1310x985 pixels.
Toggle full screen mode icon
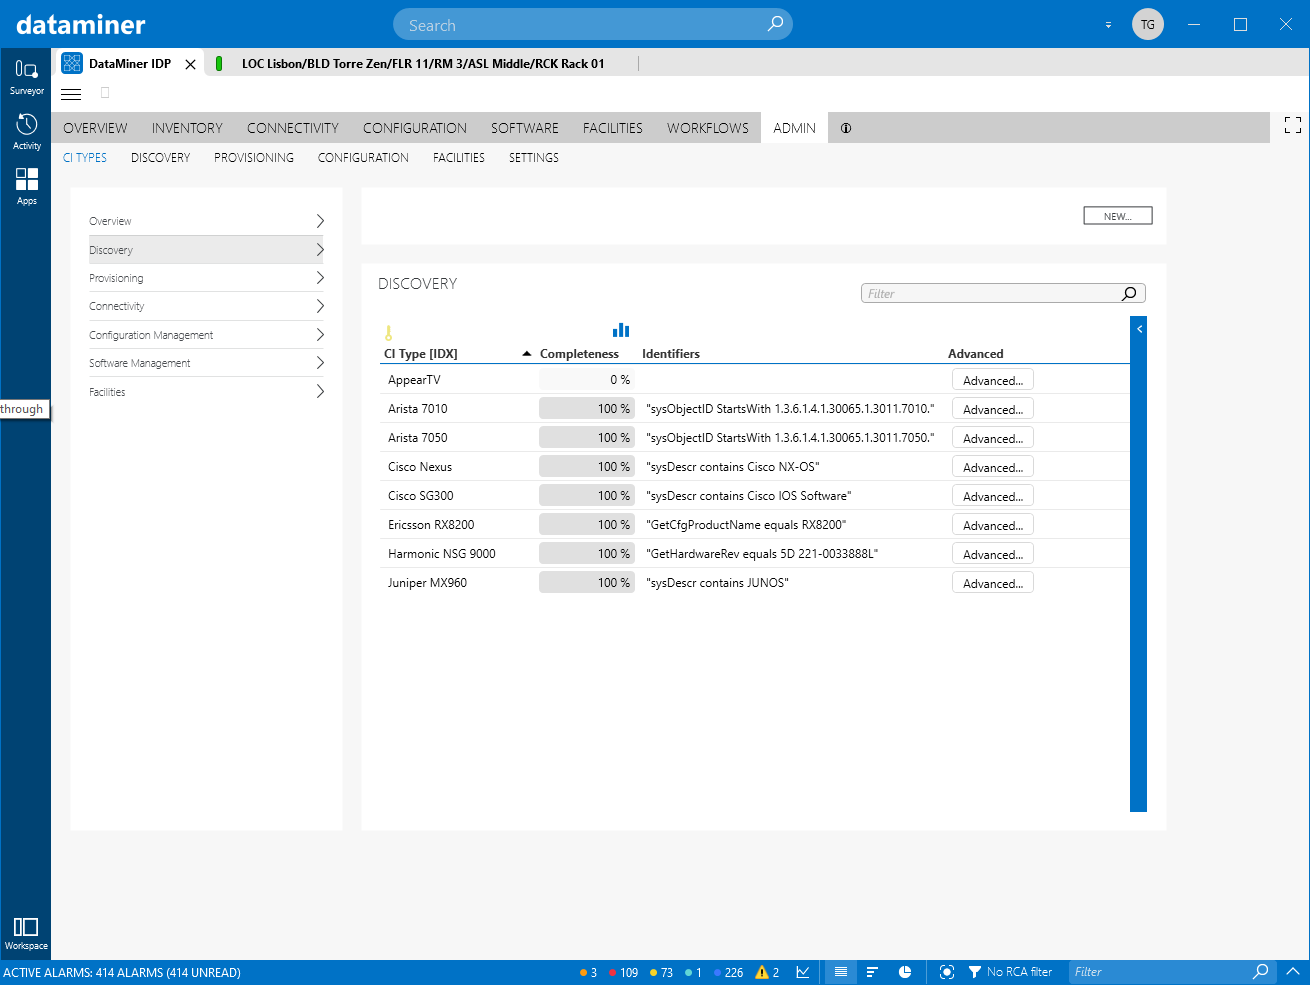[1293, 125]
